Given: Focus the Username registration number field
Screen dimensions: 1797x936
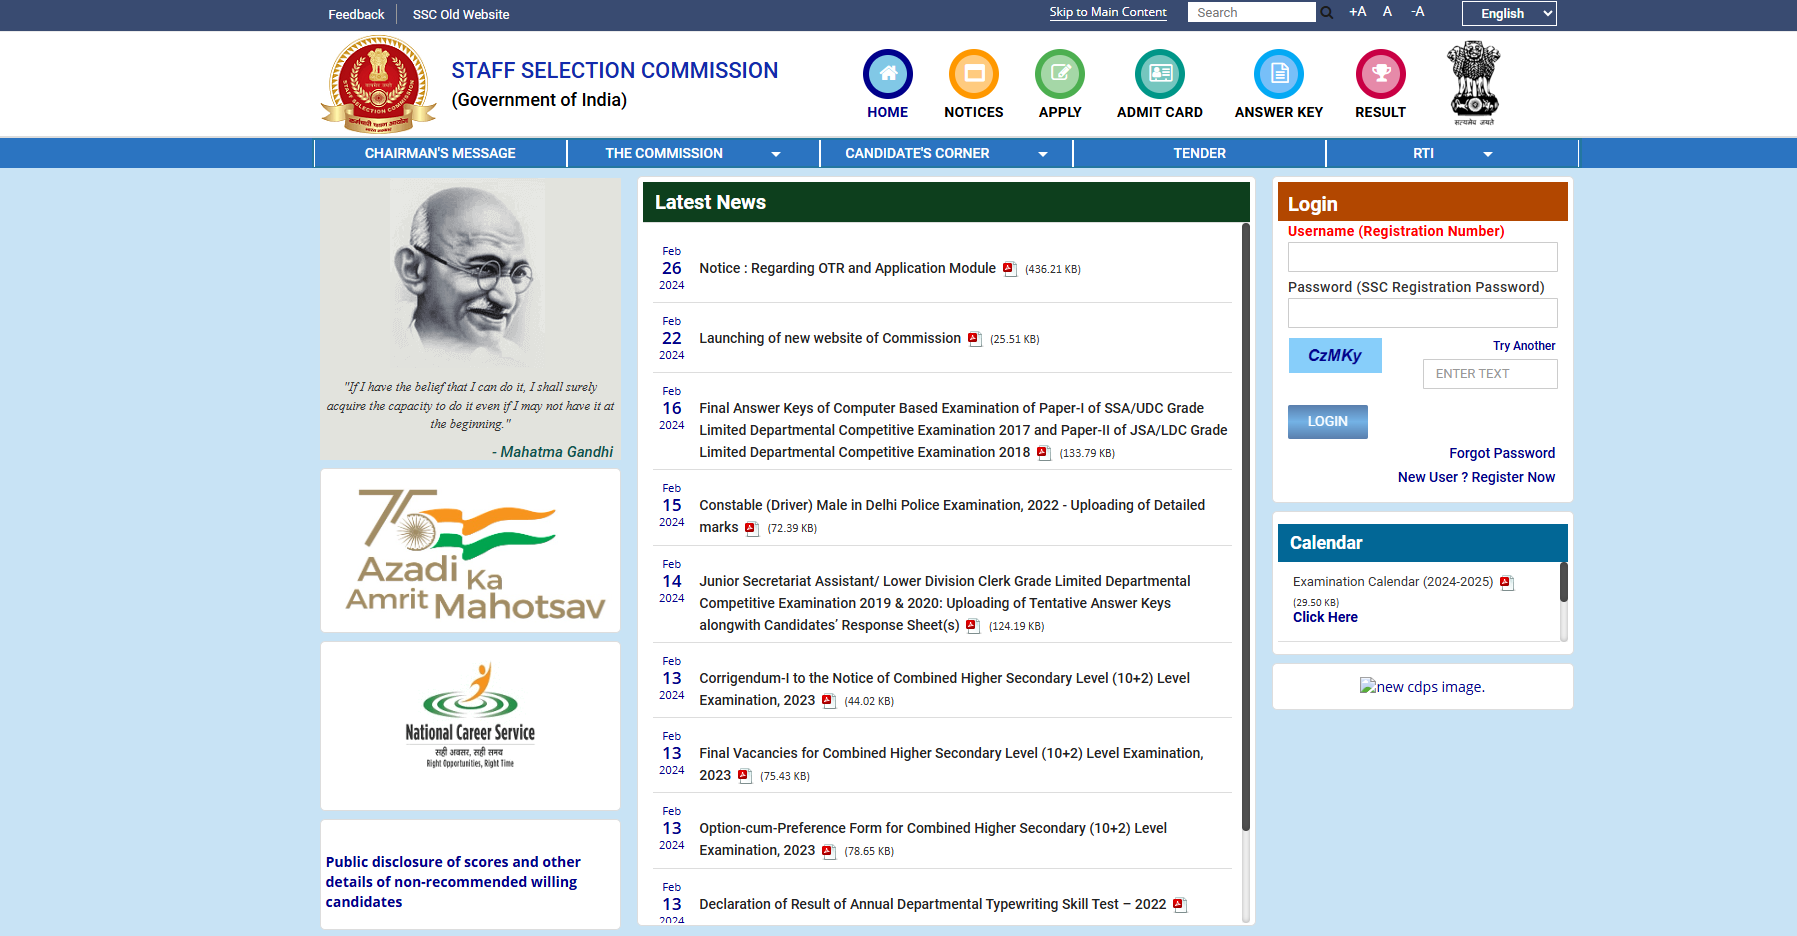Looking at the screenshot, I should pyautogui.click(x=1422, y=257).
